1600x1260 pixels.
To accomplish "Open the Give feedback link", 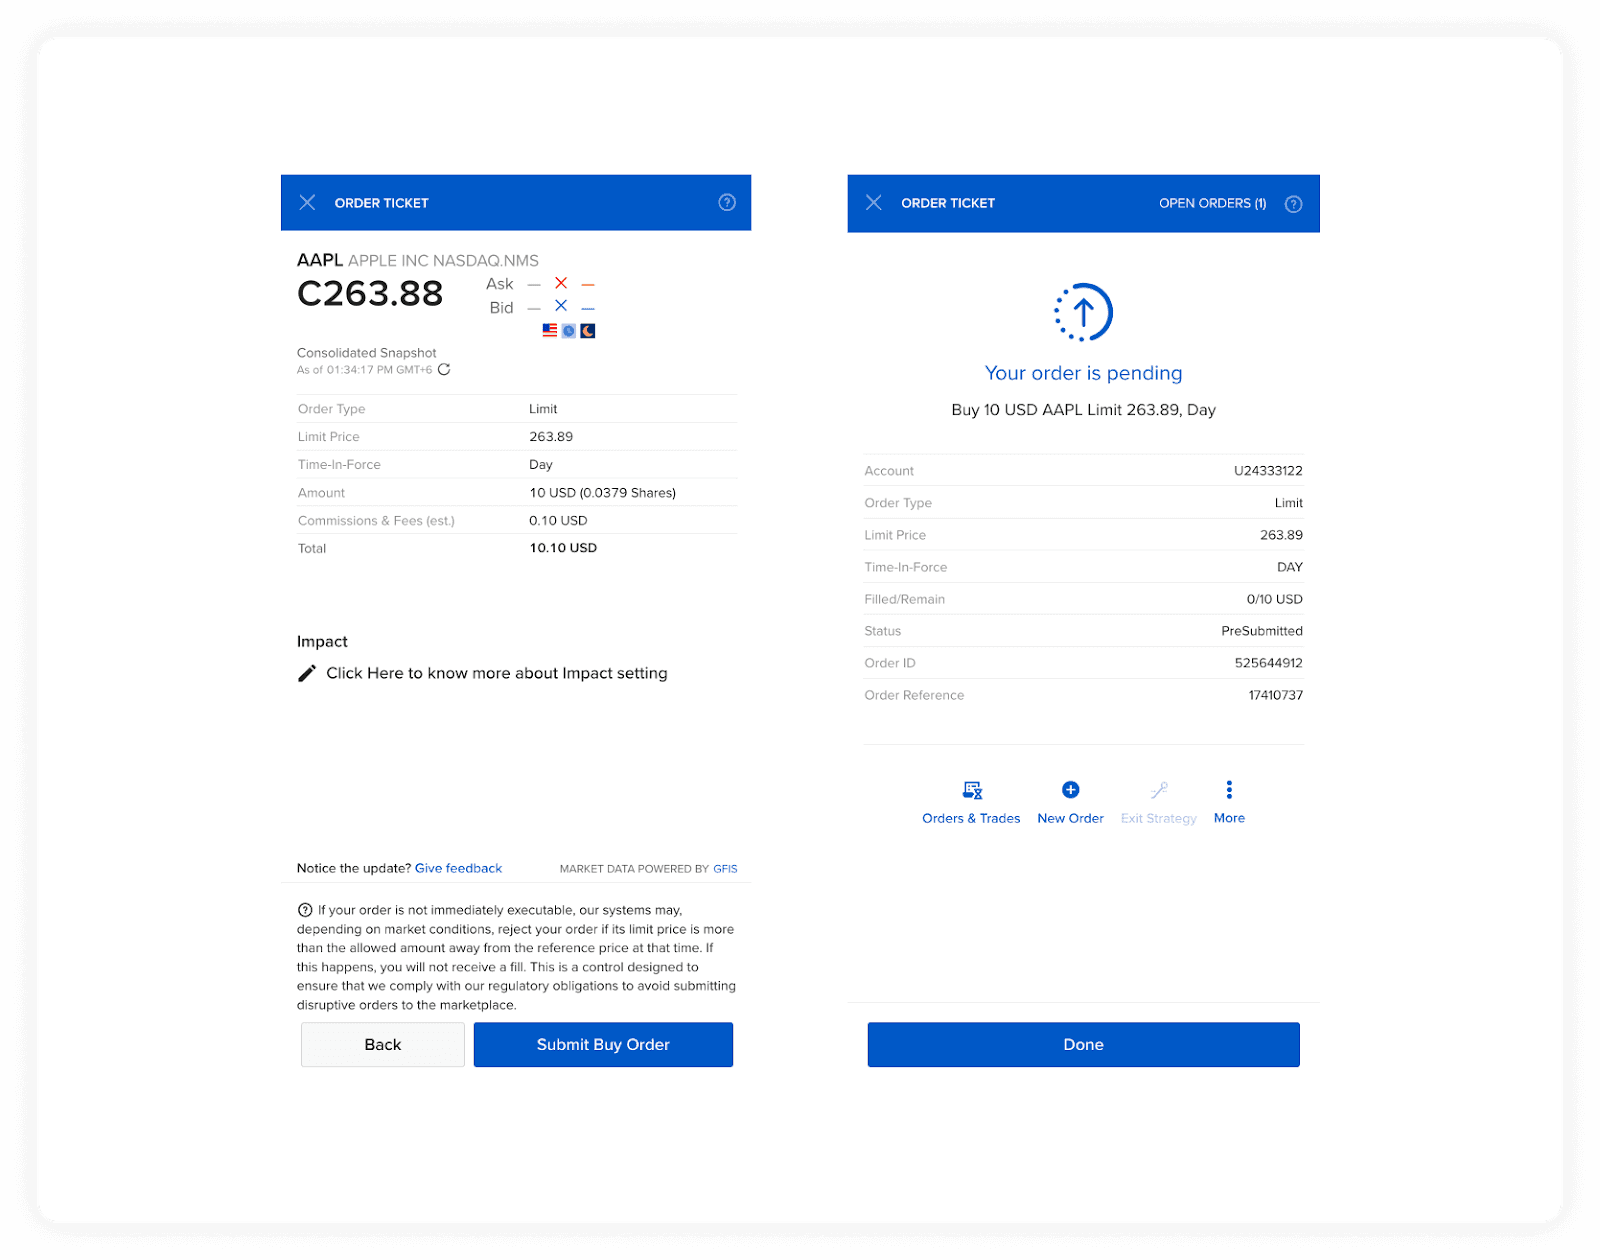I will pos(458,868).
